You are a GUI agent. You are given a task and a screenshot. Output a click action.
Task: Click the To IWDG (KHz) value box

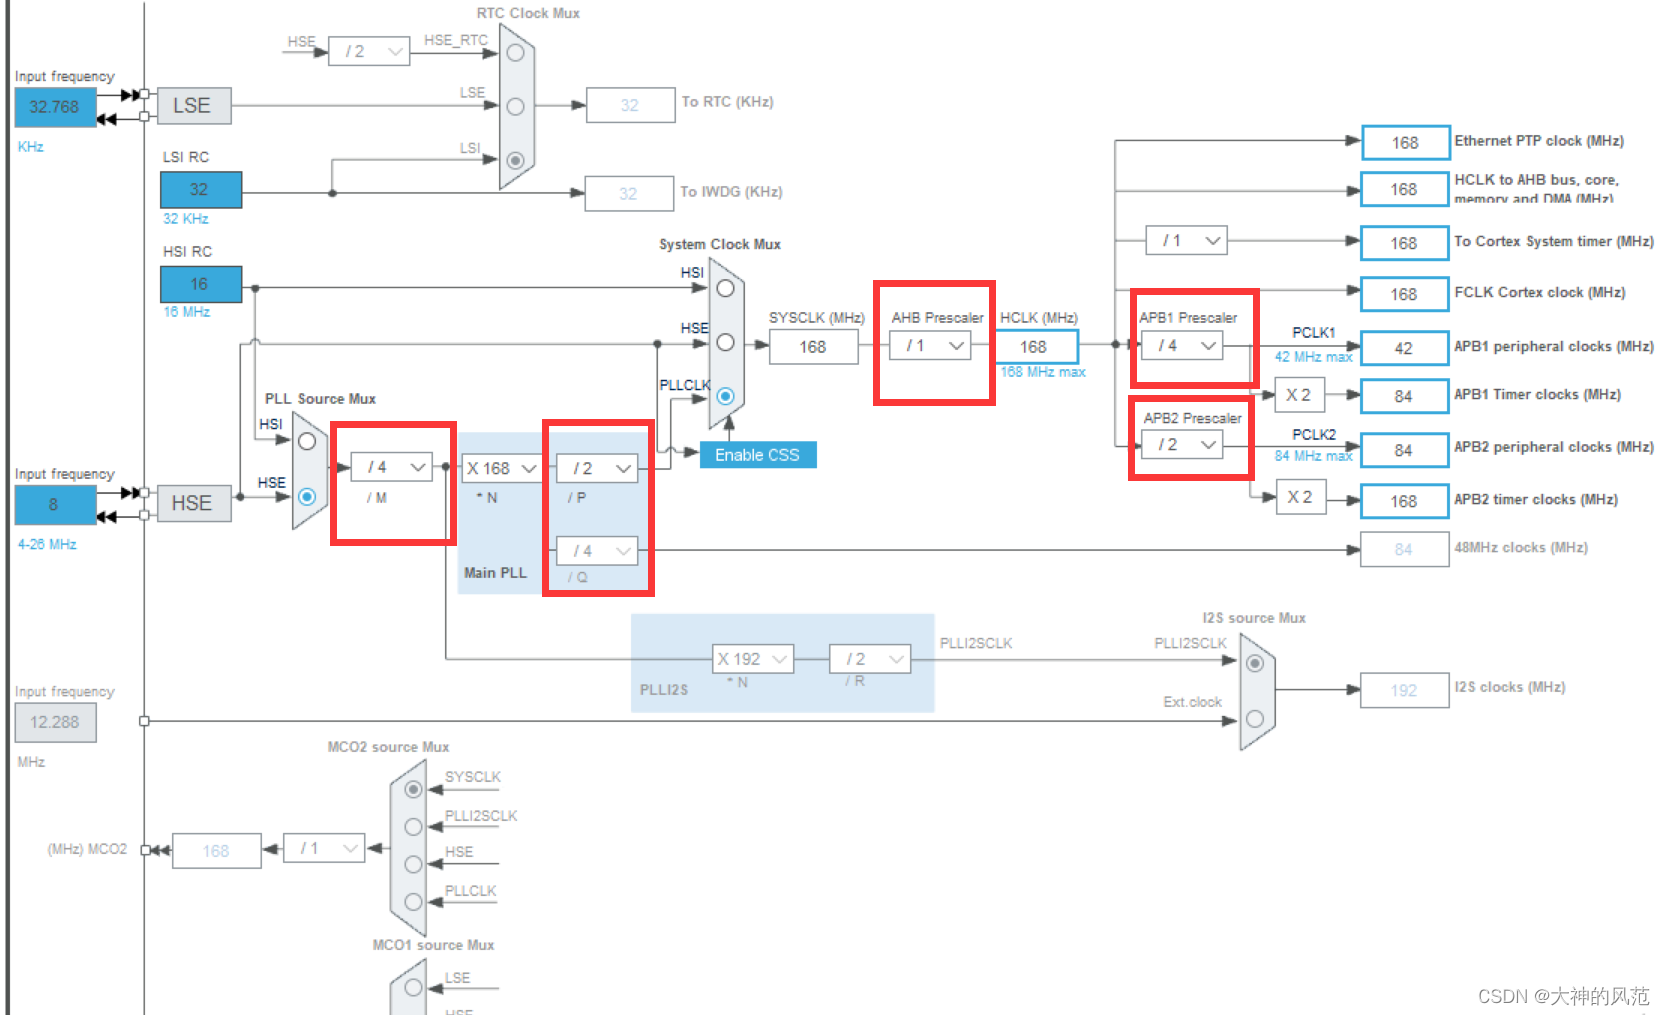(629, 193)
